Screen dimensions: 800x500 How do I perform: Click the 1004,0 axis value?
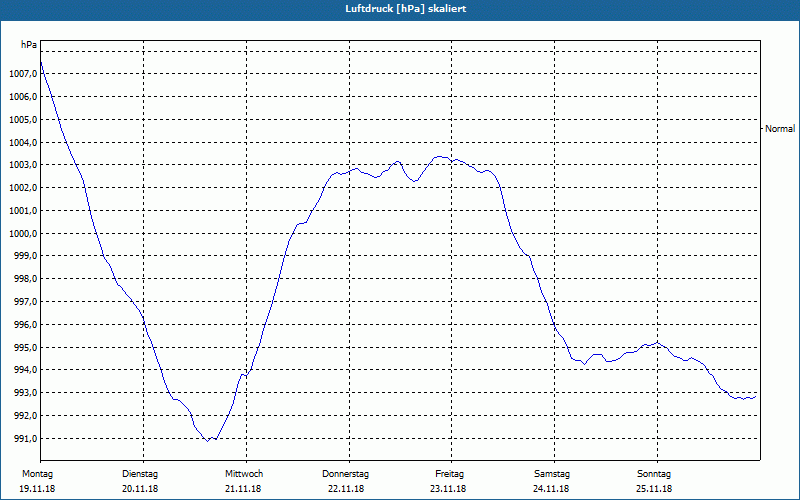click(23, 143)
